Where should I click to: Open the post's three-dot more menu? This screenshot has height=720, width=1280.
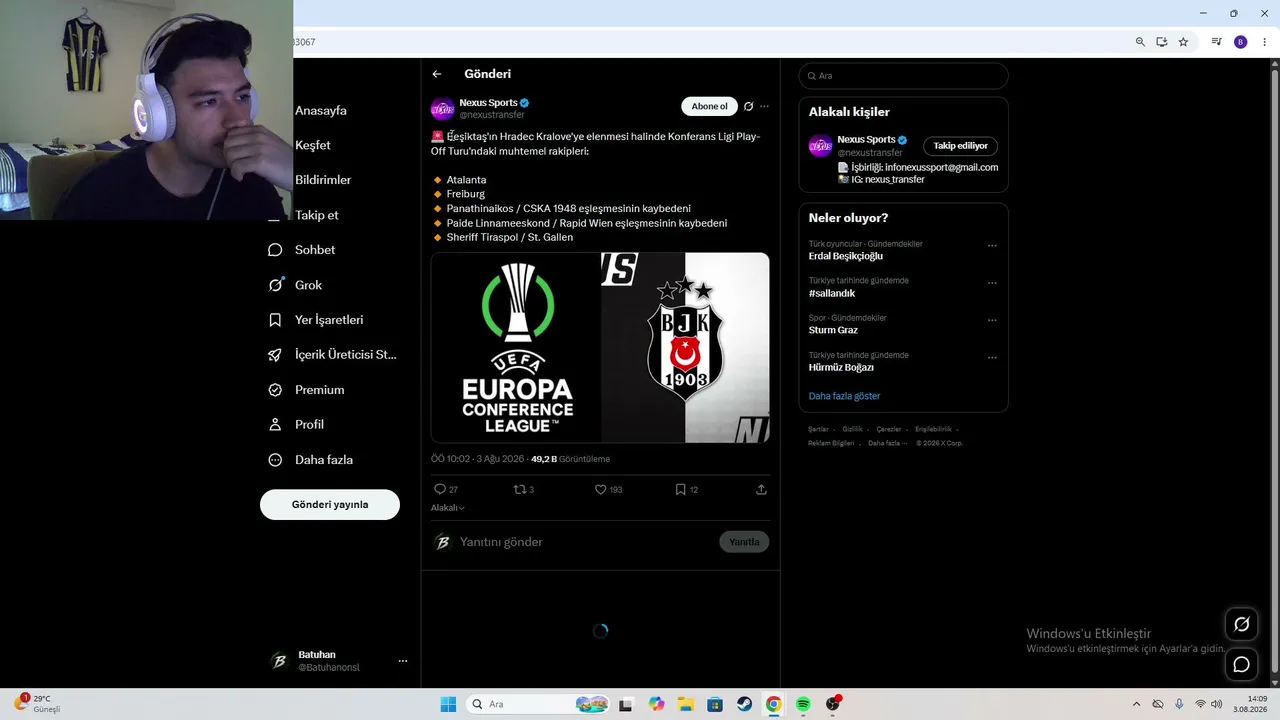pyautogui.click(x=764, y=106)
